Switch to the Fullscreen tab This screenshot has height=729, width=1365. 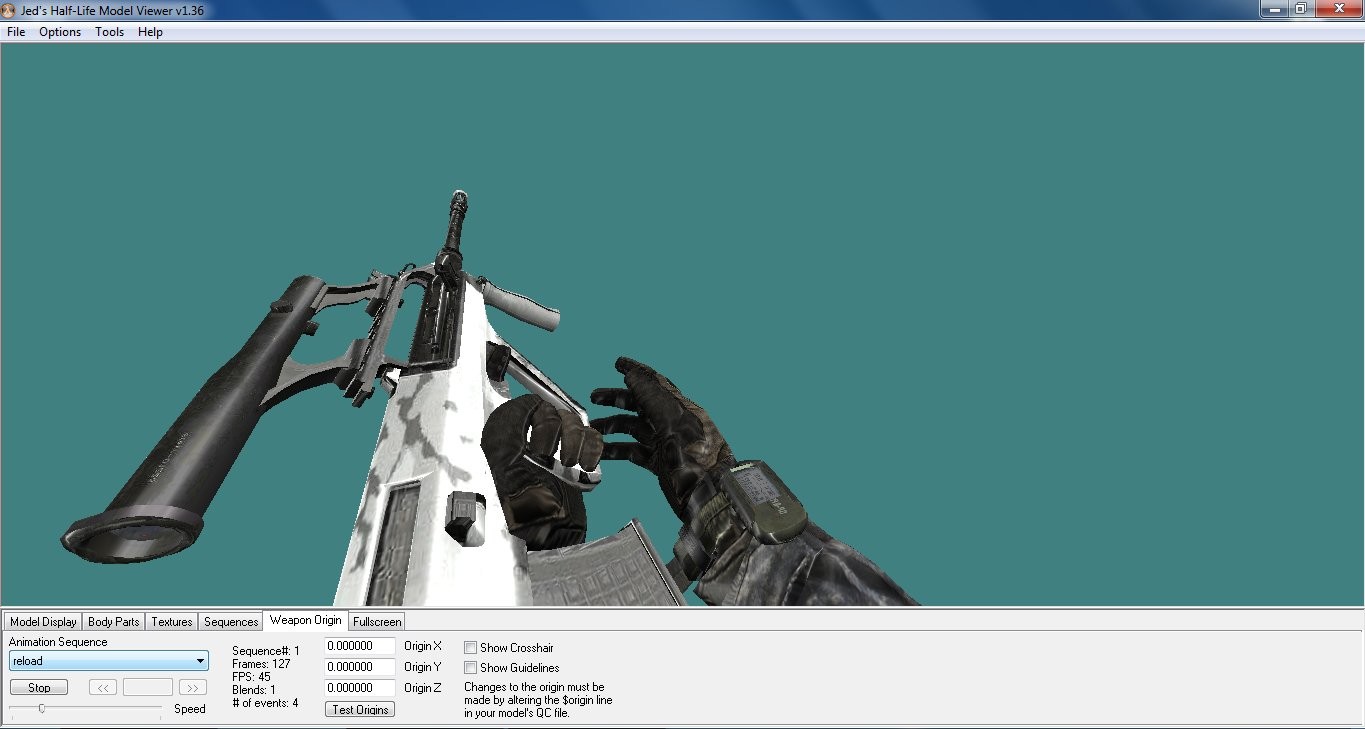pyautogui.click(x=376, y=621)
